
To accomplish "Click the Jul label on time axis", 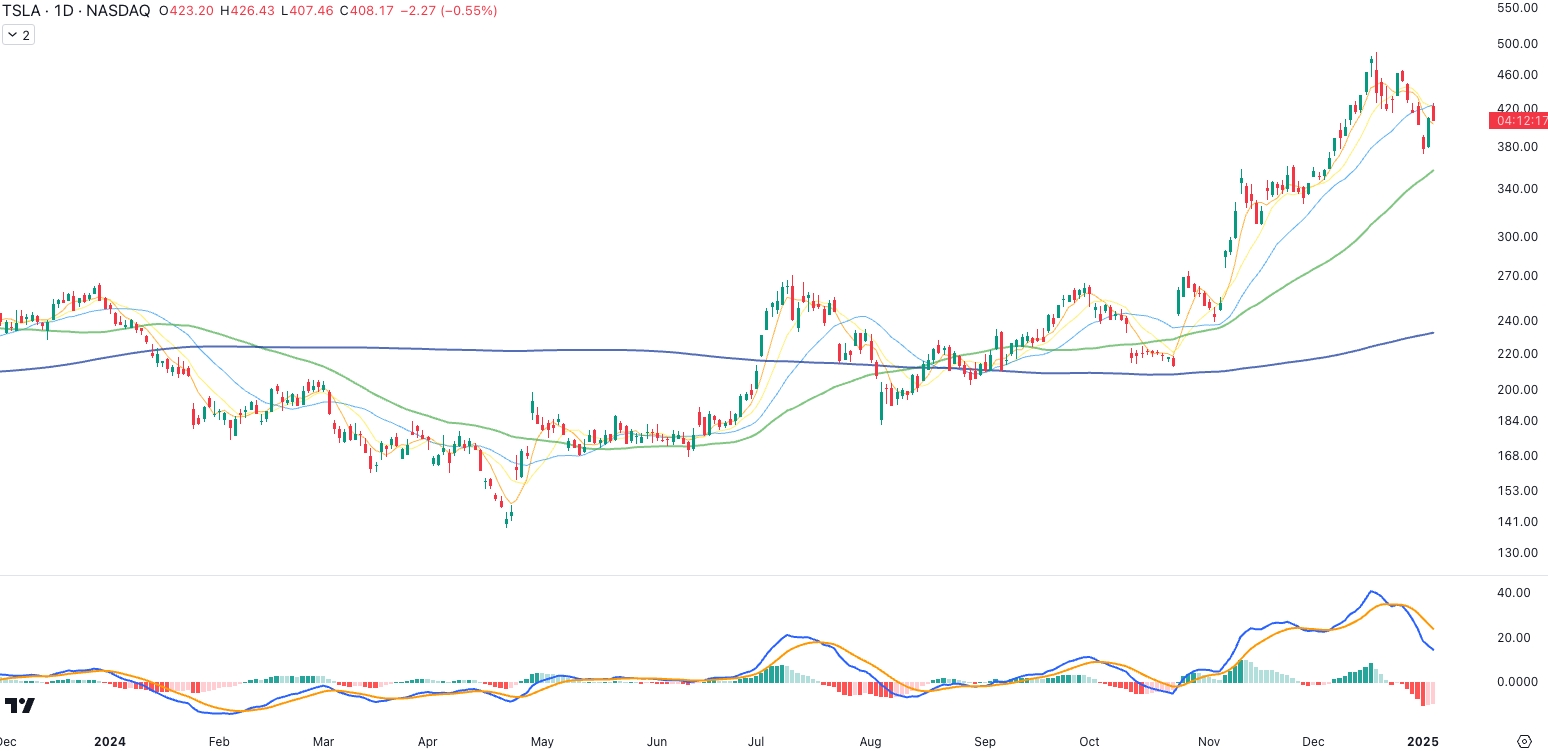I will [x=756, y=742].
